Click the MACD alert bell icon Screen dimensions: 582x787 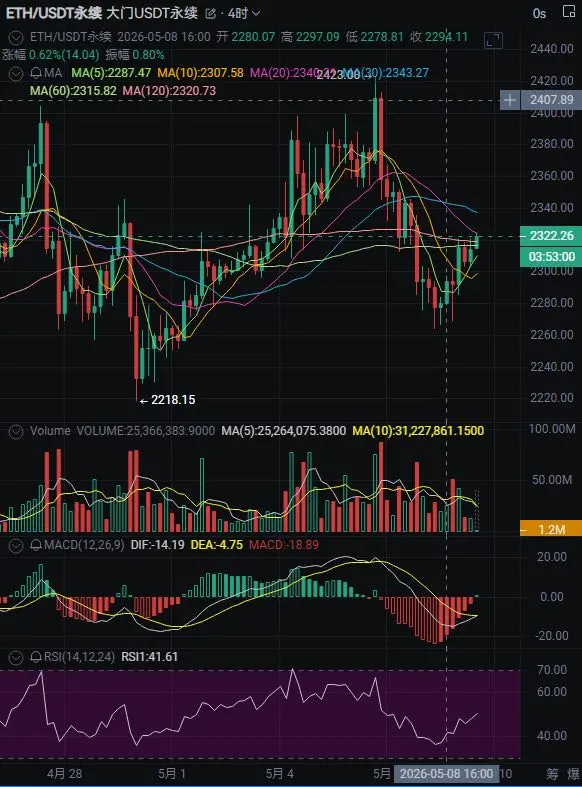click(36, 546)
